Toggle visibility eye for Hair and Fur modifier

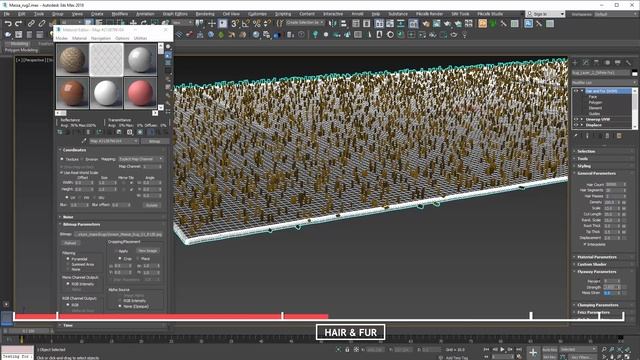pyautogui.click(x=575, y=91)
